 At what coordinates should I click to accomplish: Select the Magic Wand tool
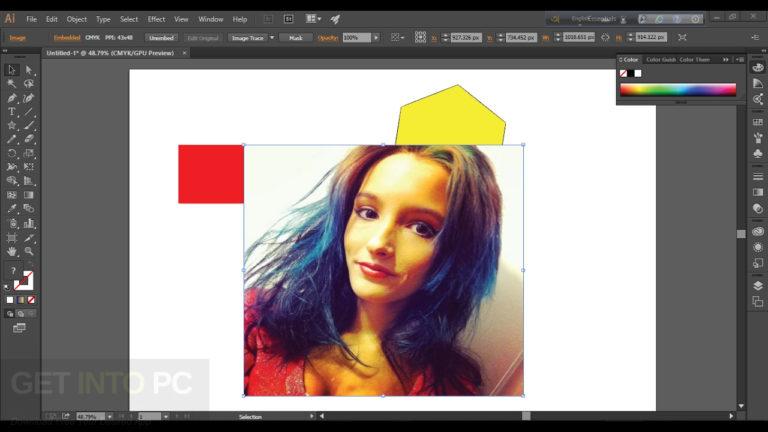click(12, 84)
